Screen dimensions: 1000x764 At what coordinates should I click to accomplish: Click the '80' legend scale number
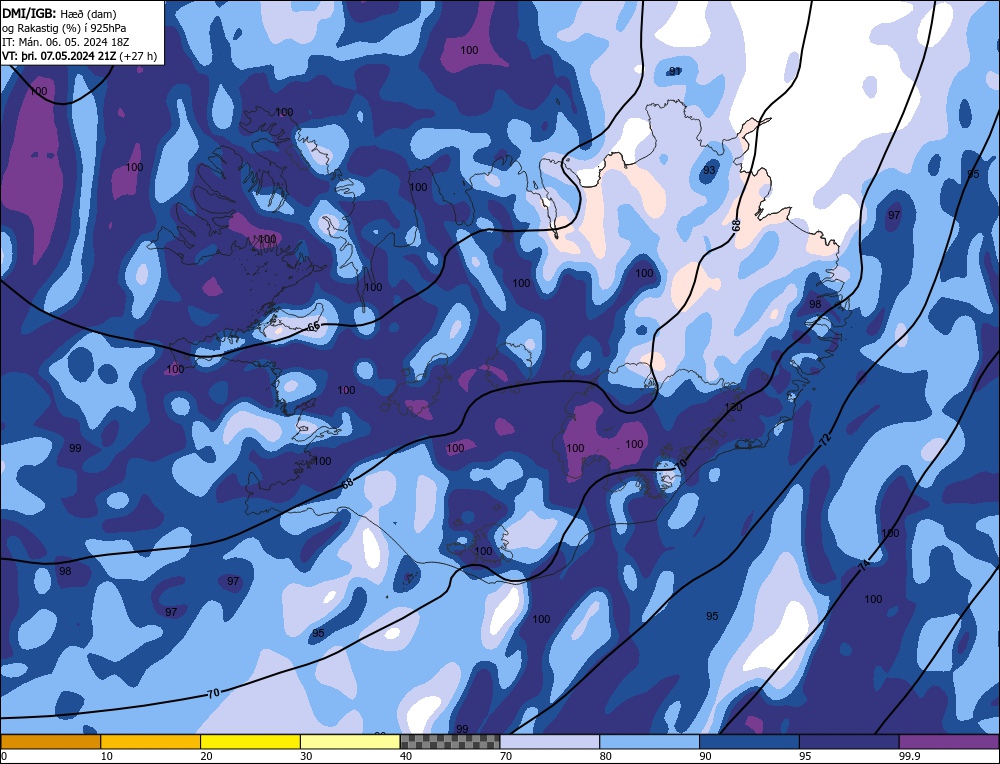point(606,756)
